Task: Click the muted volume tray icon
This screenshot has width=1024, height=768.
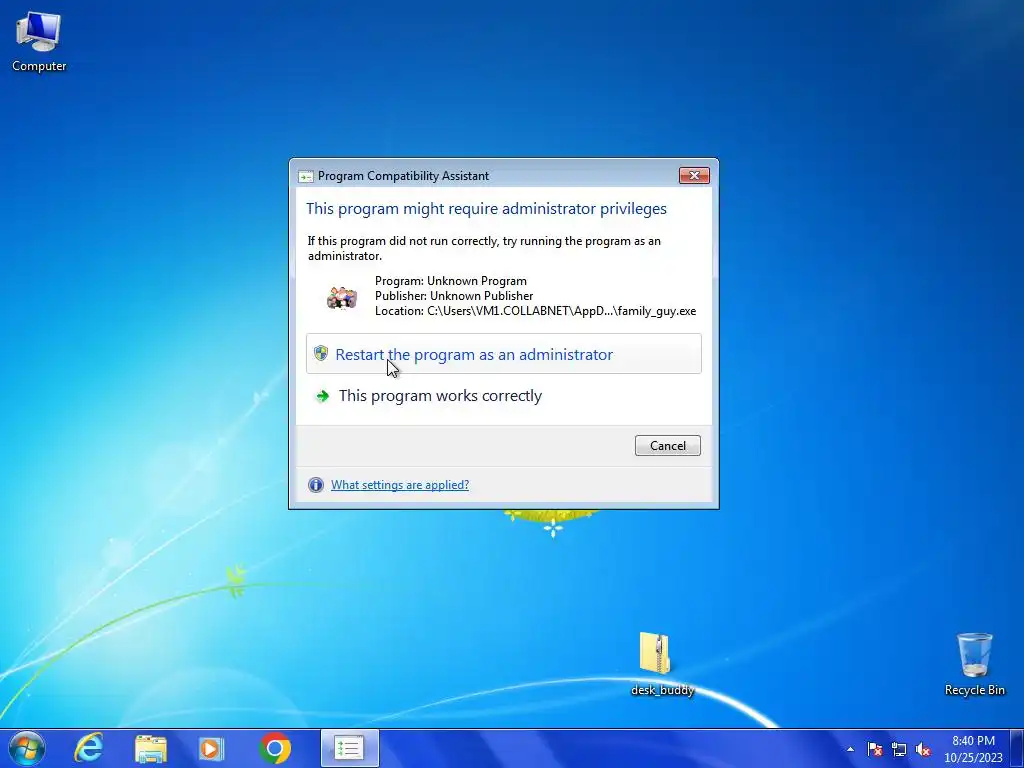Action: [923, 749]
